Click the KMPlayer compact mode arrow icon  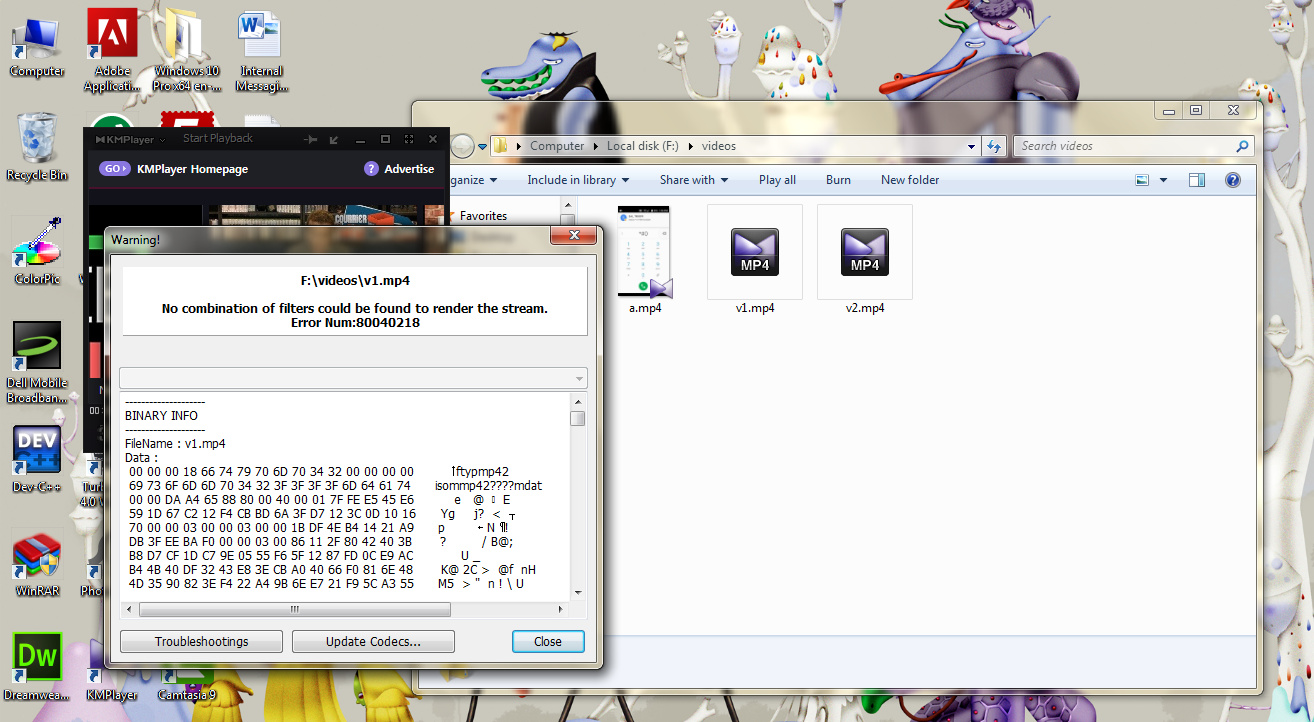click(x=334, y=139)
